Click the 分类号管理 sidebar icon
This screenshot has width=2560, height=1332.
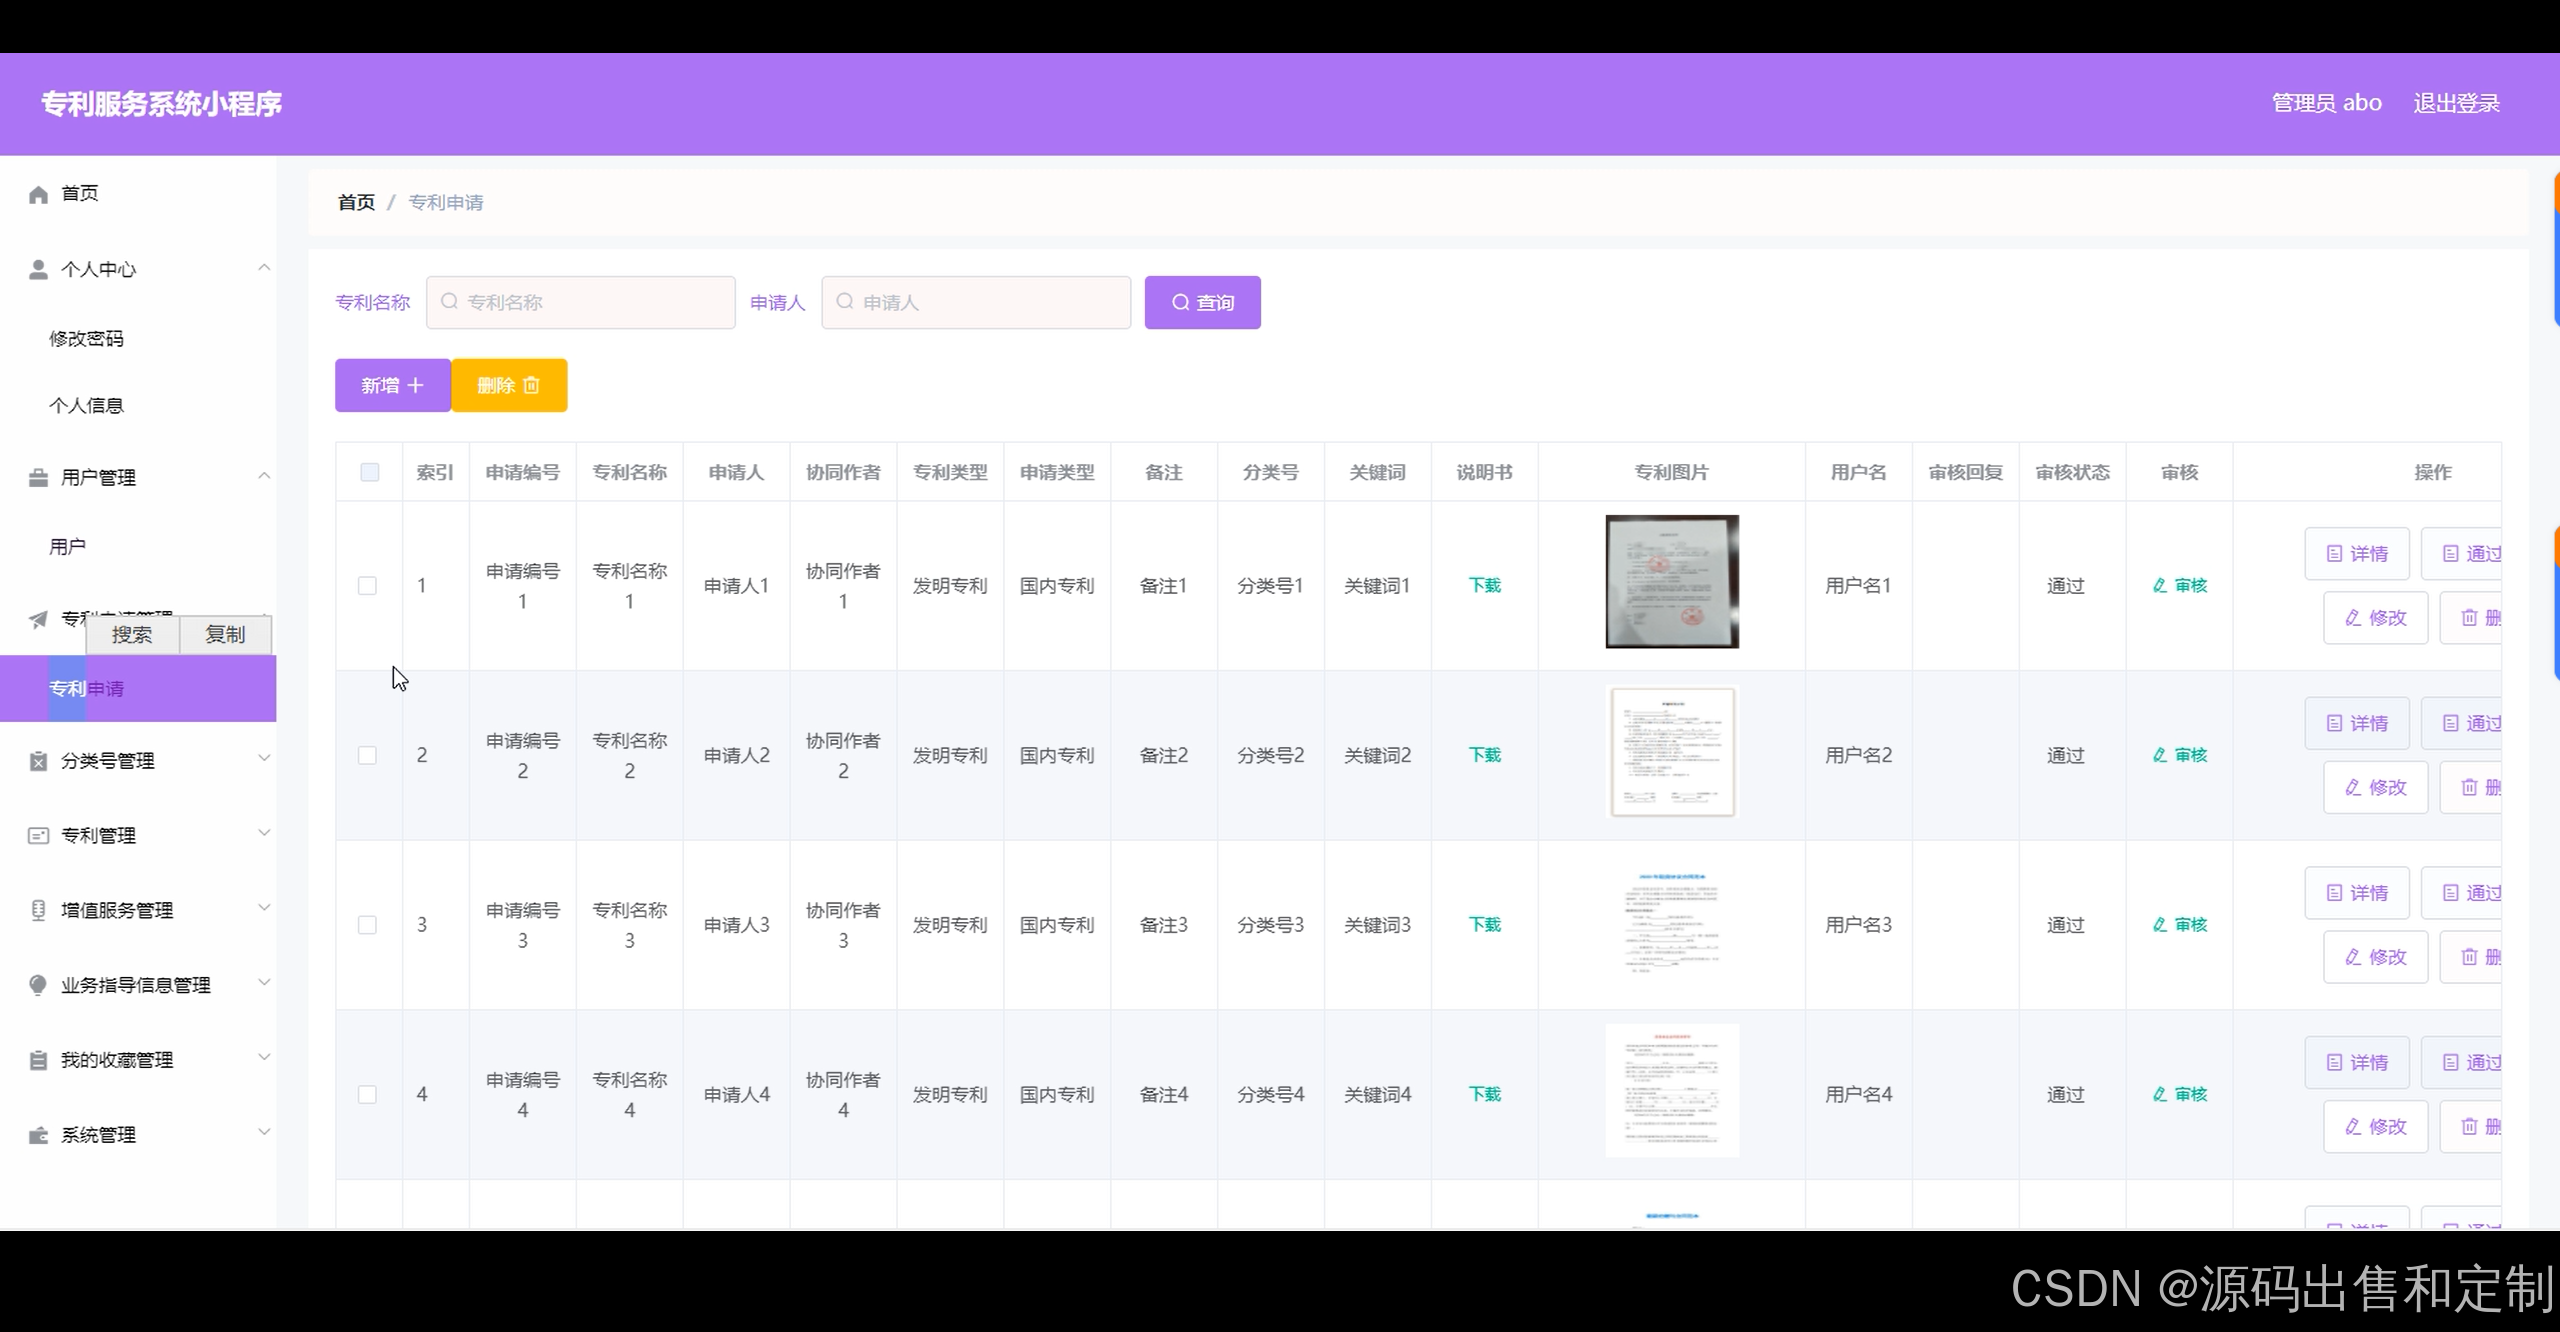[38, 761]
